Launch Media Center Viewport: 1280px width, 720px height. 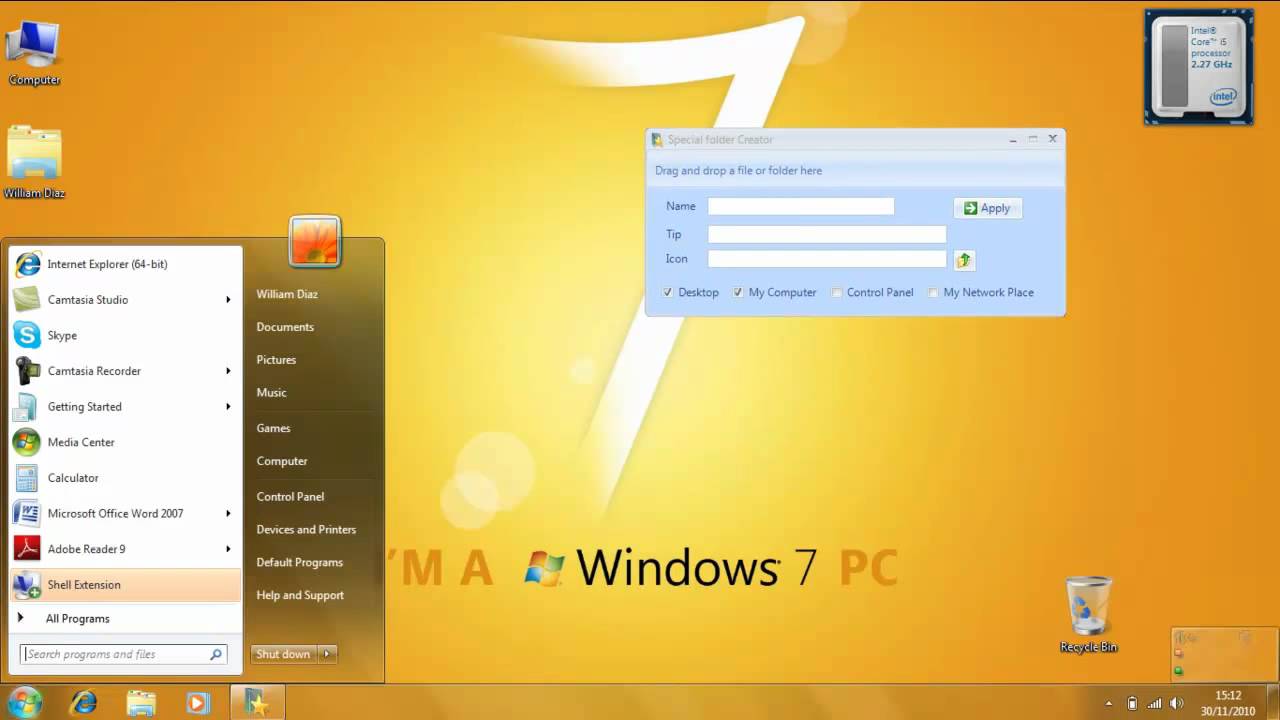(x=126, y=442)
